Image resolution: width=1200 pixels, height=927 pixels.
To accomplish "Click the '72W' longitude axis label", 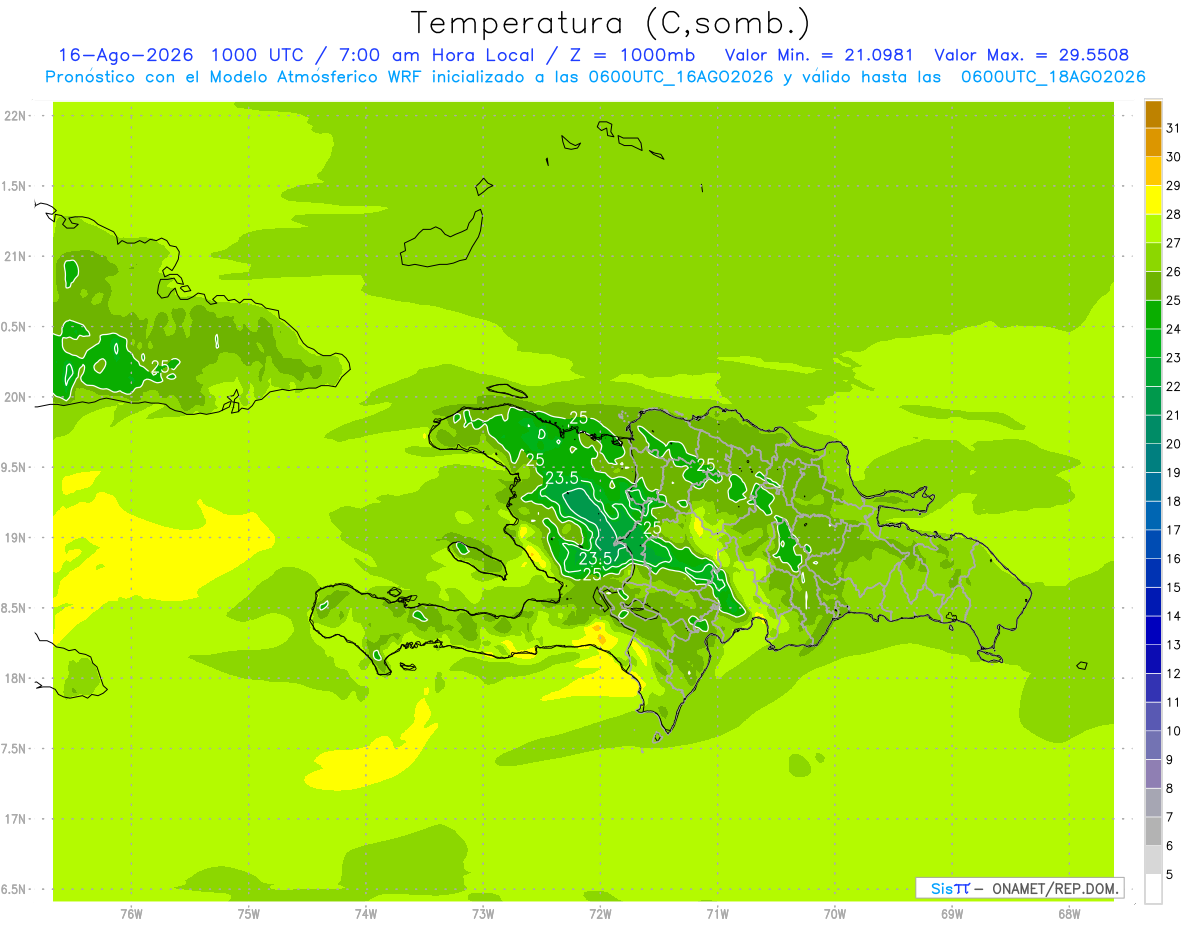I will click(x=600, y=914).
